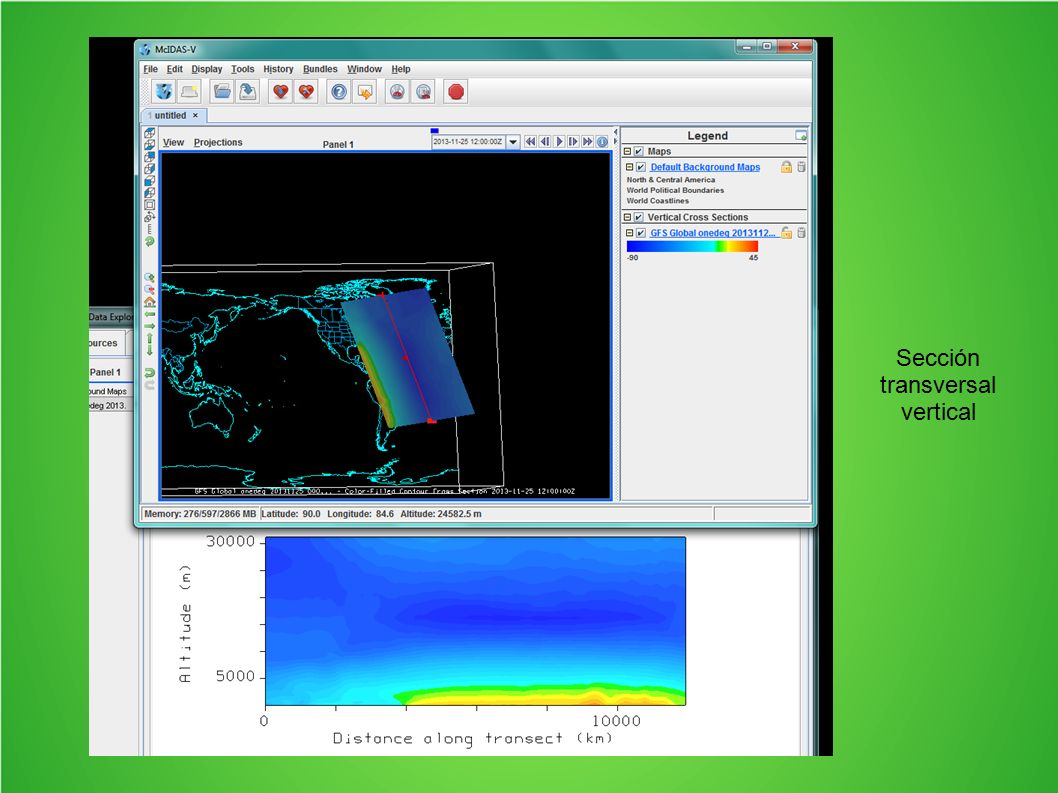The width and height of the screenshot is (1058, 793).
Task: Open the Default Background Maps link
Action: 705,167
